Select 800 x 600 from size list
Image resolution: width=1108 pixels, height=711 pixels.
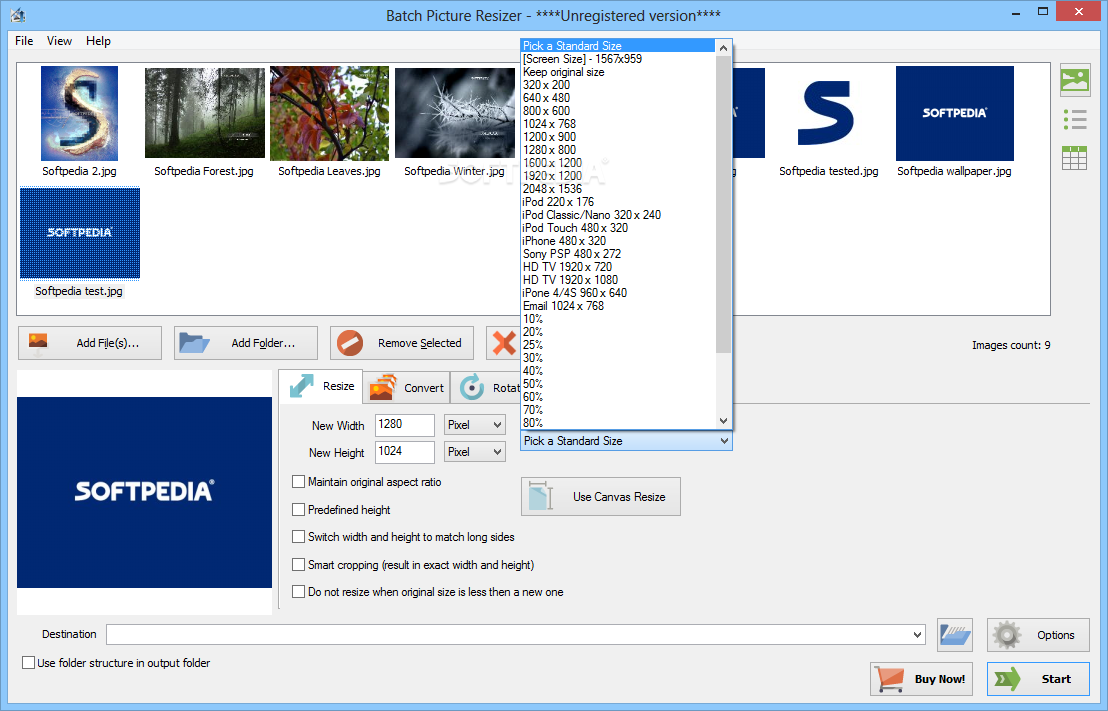tap(618, 111)
